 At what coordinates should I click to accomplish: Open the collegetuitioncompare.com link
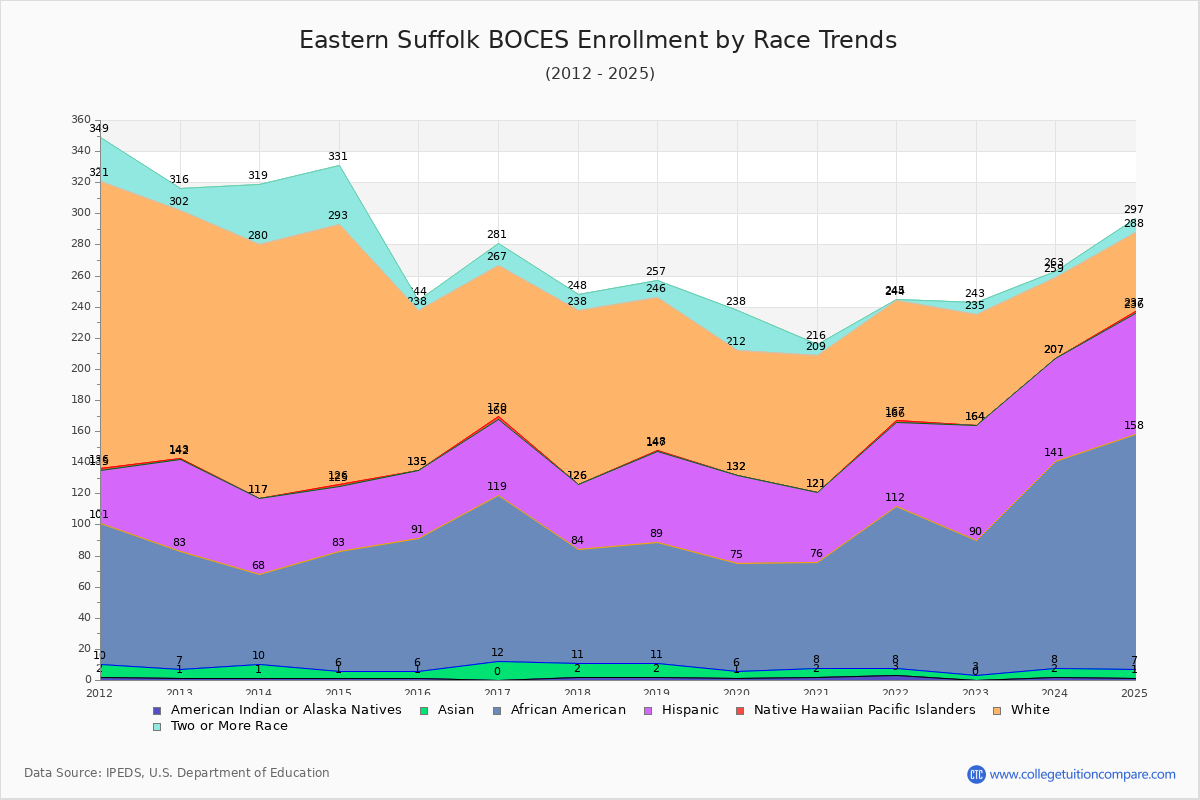pyautogui.click(x=1083, y=774)
